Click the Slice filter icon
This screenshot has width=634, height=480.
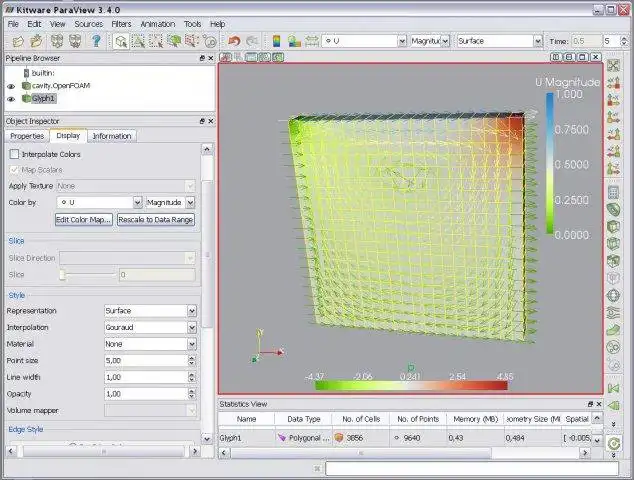click(614, 244)
